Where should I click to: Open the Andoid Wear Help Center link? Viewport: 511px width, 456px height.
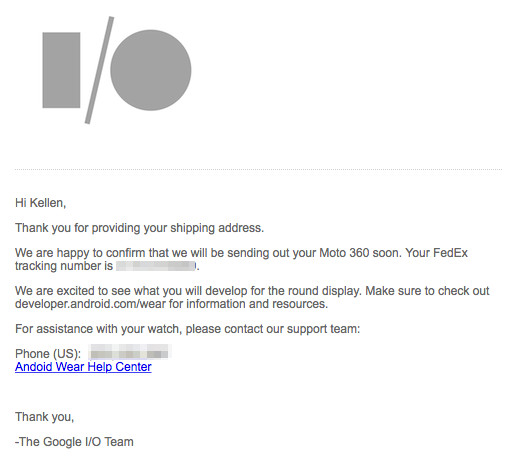[83, 367]
